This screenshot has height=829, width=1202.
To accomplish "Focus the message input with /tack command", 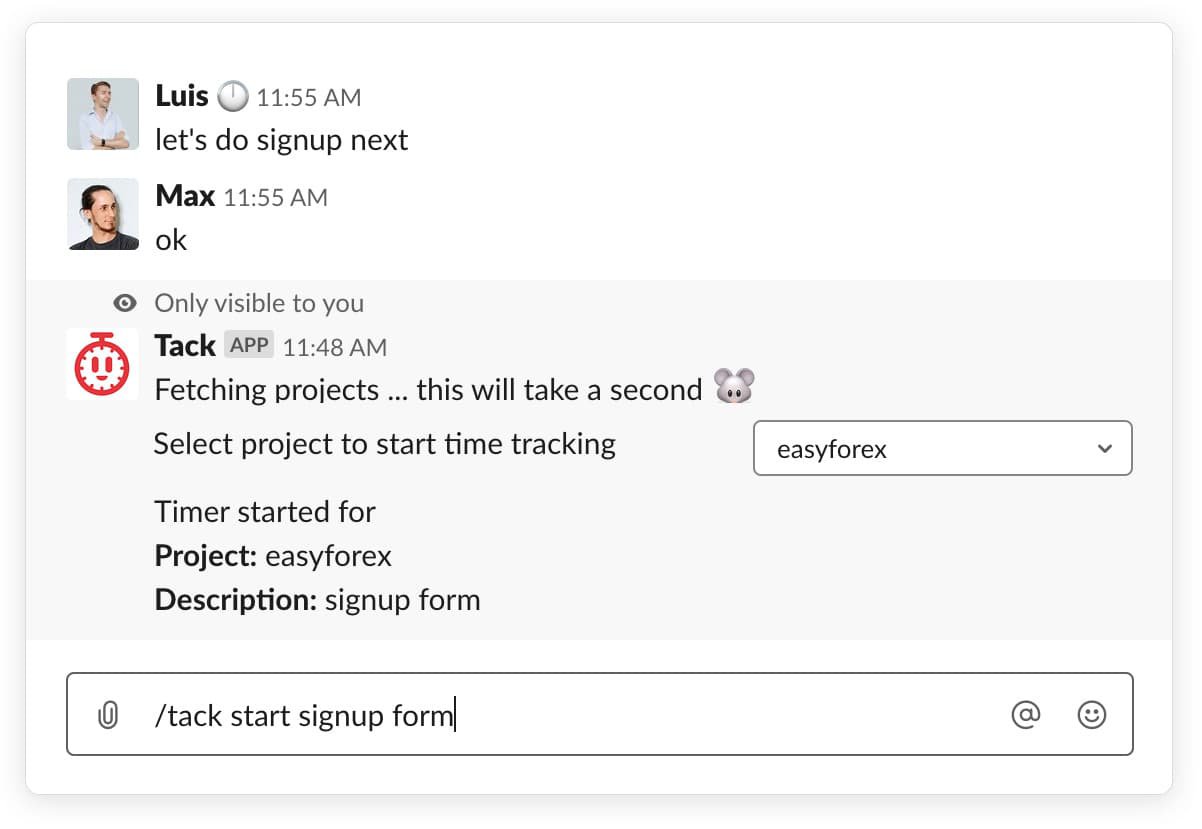I will click(x=600, y=714).
